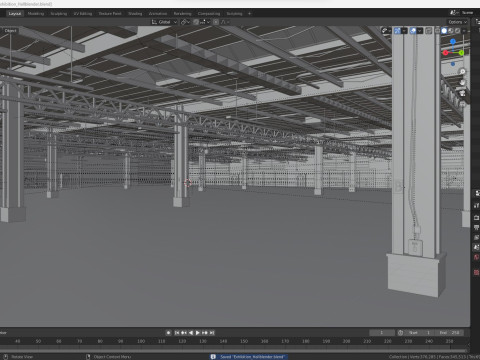Image resolution: width=480 pixels, height=360 pixels.
Task: Click timeline at frame 150 mark
Action: (244, 341)
